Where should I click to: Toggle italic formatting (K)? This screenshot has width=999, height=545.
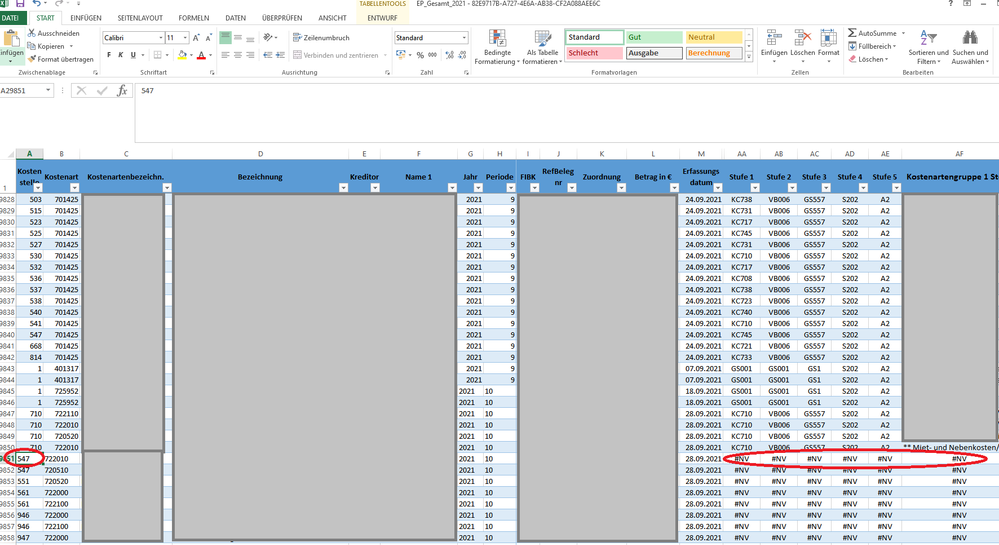click(121, 55)
